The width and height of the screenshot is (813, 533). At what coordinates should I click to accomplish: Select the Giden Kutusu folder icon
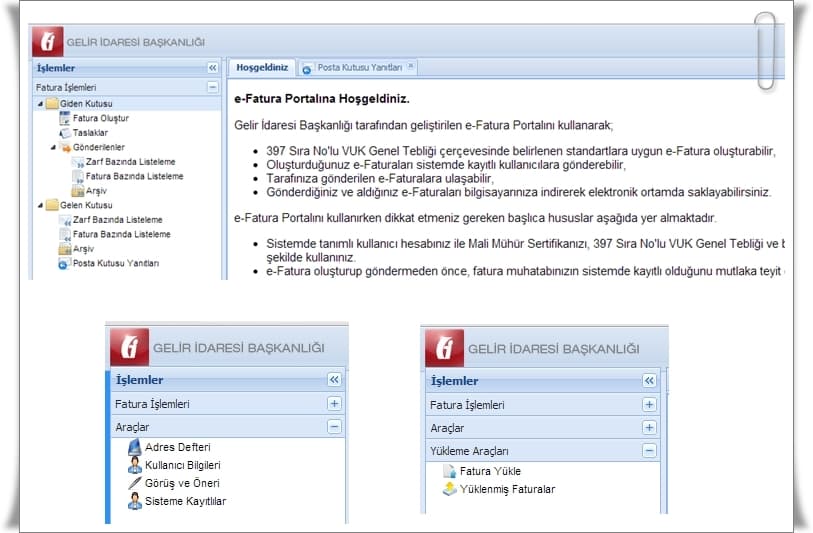[x=52, y=104]
